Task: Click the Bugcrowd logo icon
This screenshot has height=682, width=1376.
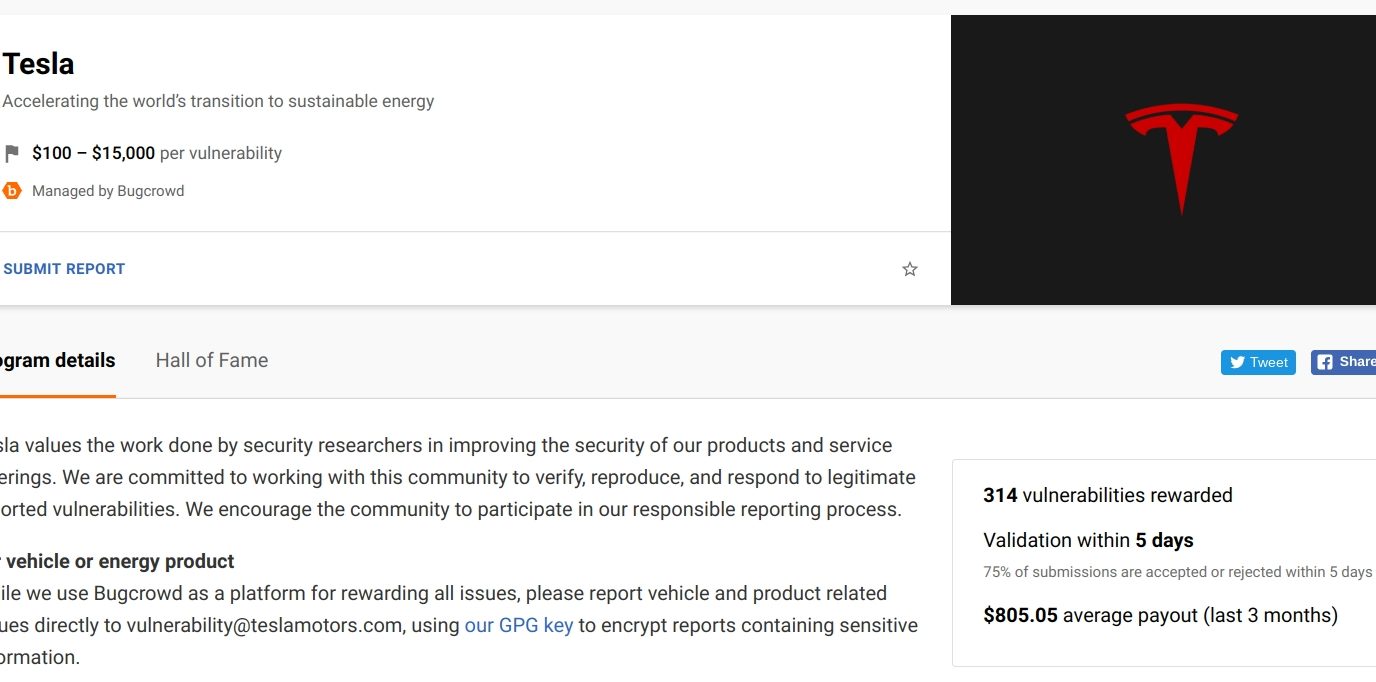Action: pos(12,191)
